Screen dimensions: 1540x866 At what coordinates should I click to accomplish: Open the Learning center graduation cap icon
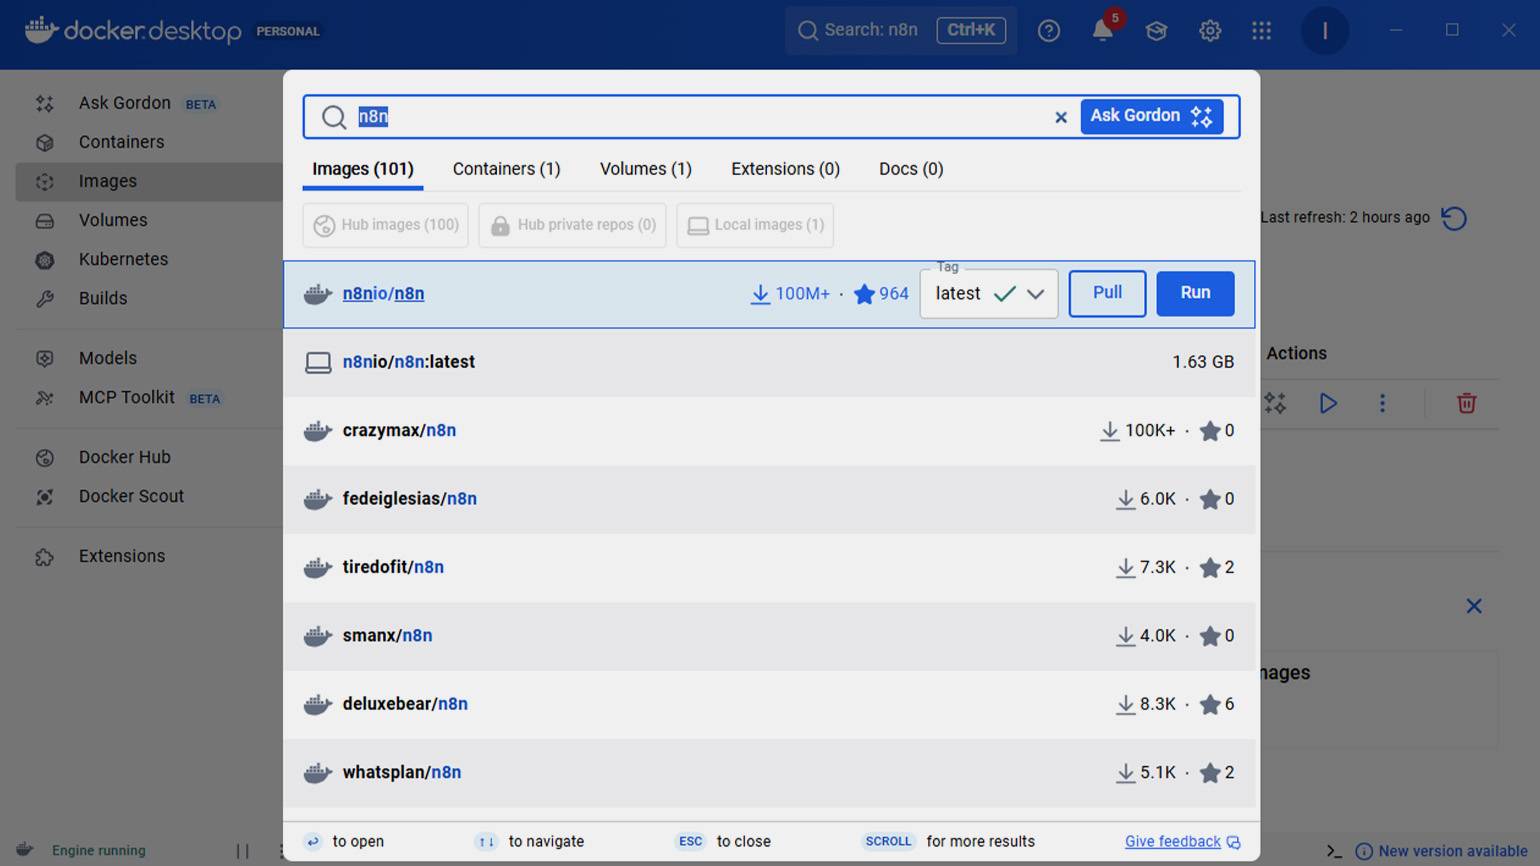coord(1156,31)
